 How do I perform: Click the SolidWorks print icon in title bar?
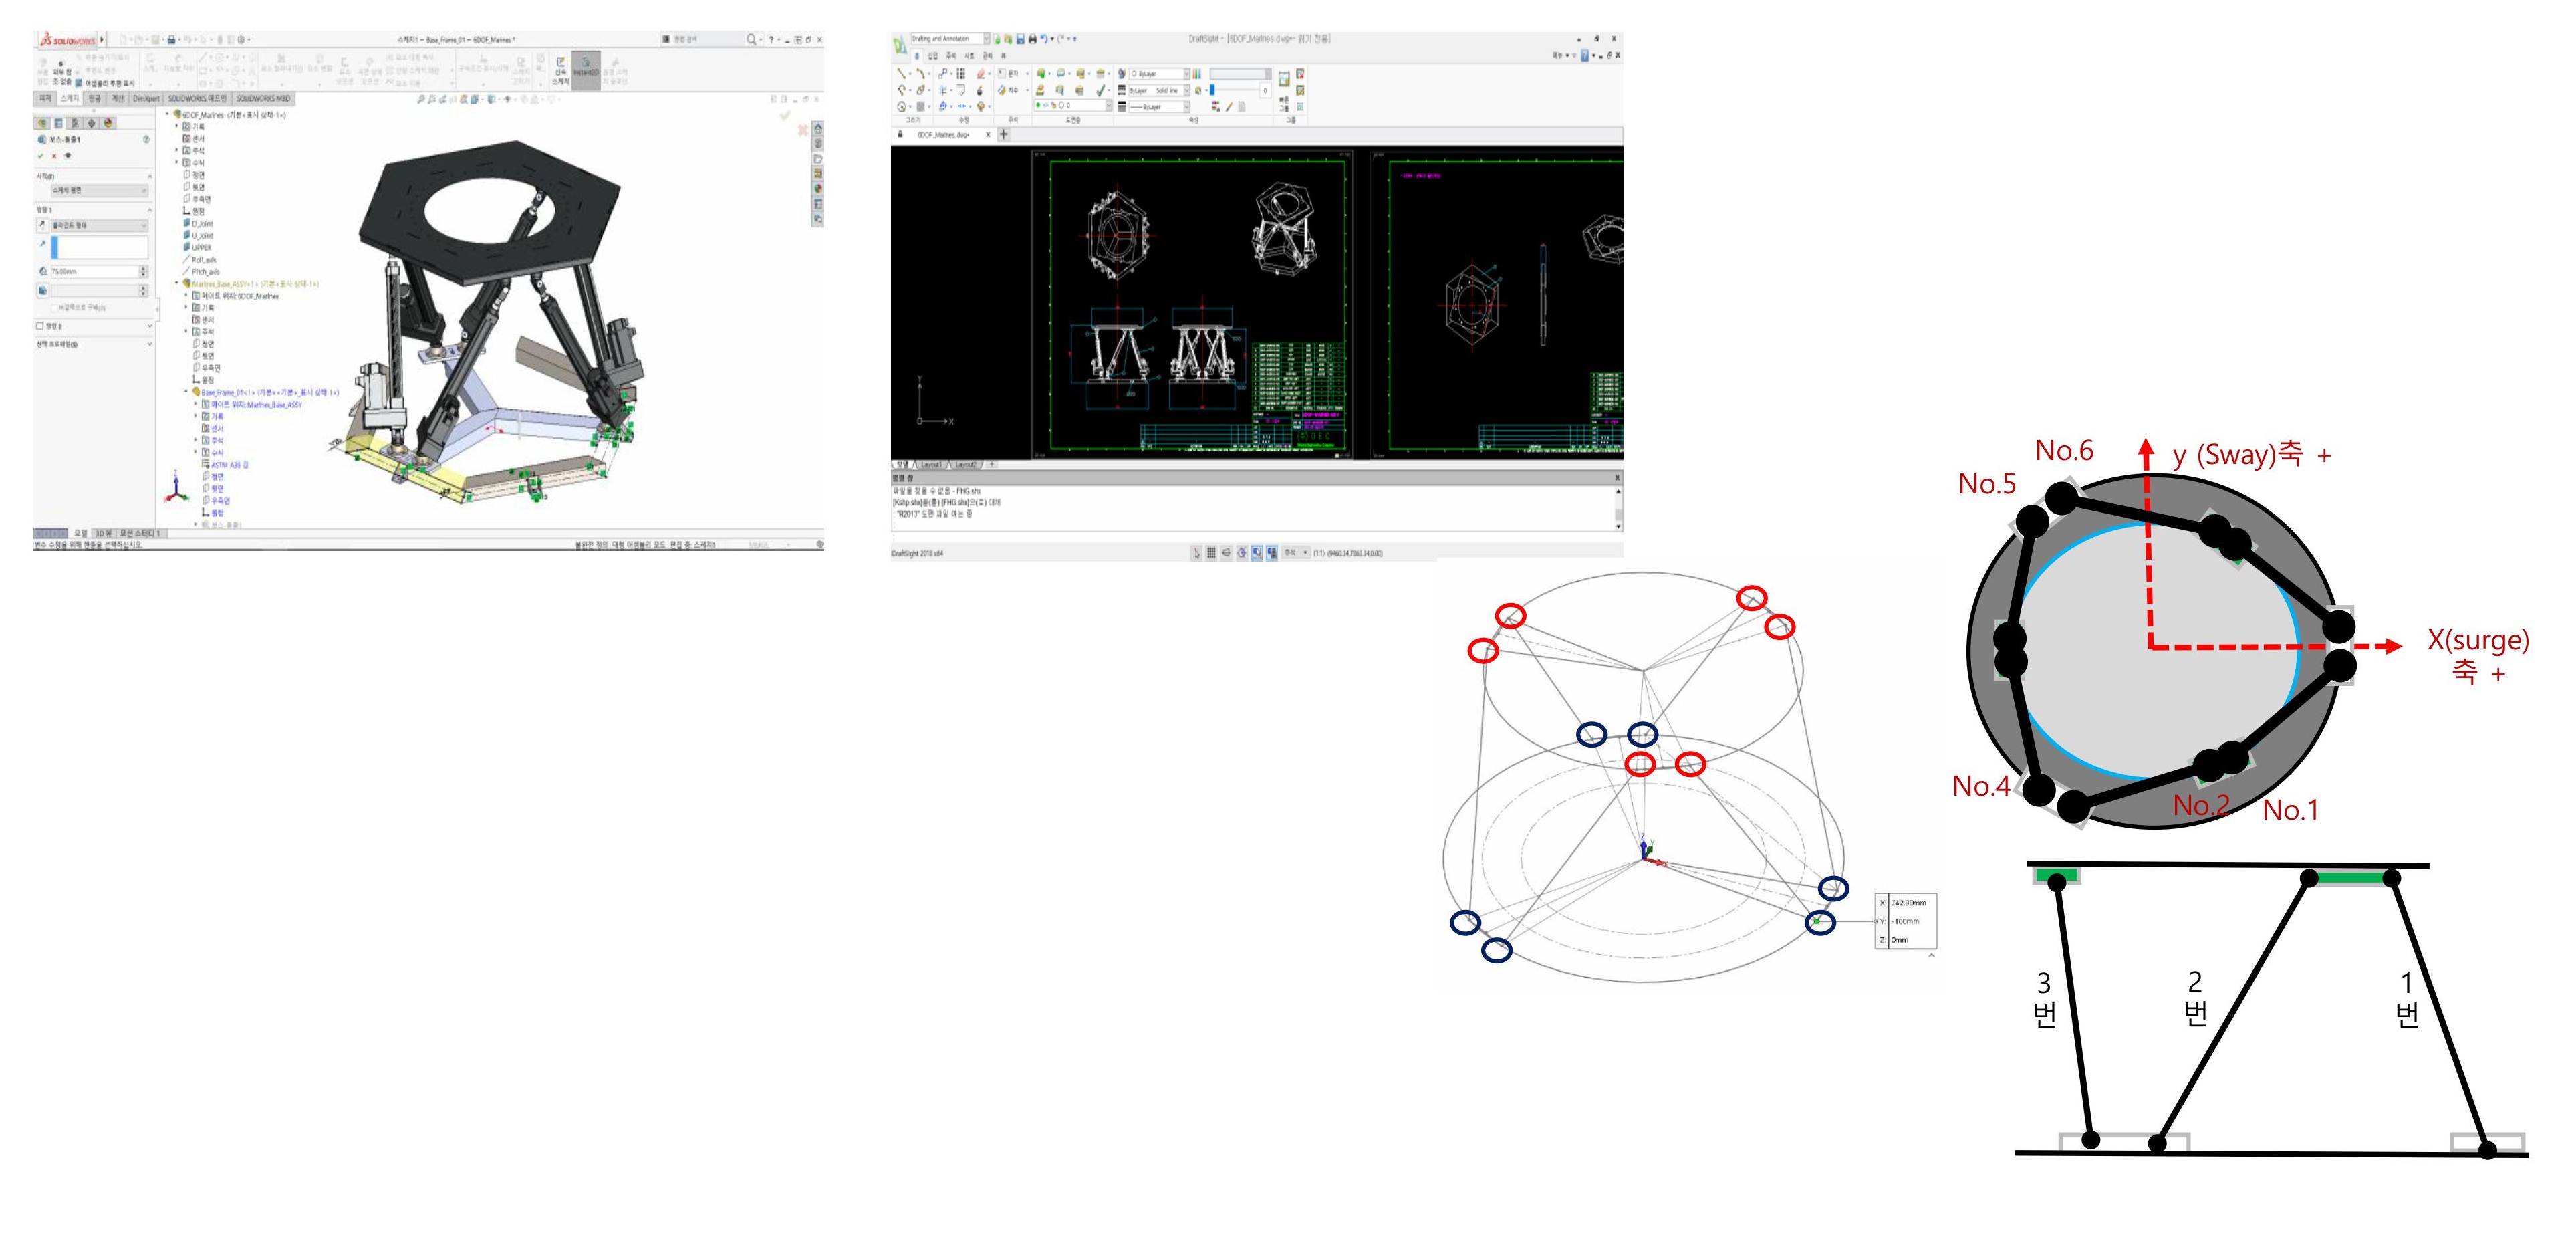pyautogui.click(x=171, y=40)
